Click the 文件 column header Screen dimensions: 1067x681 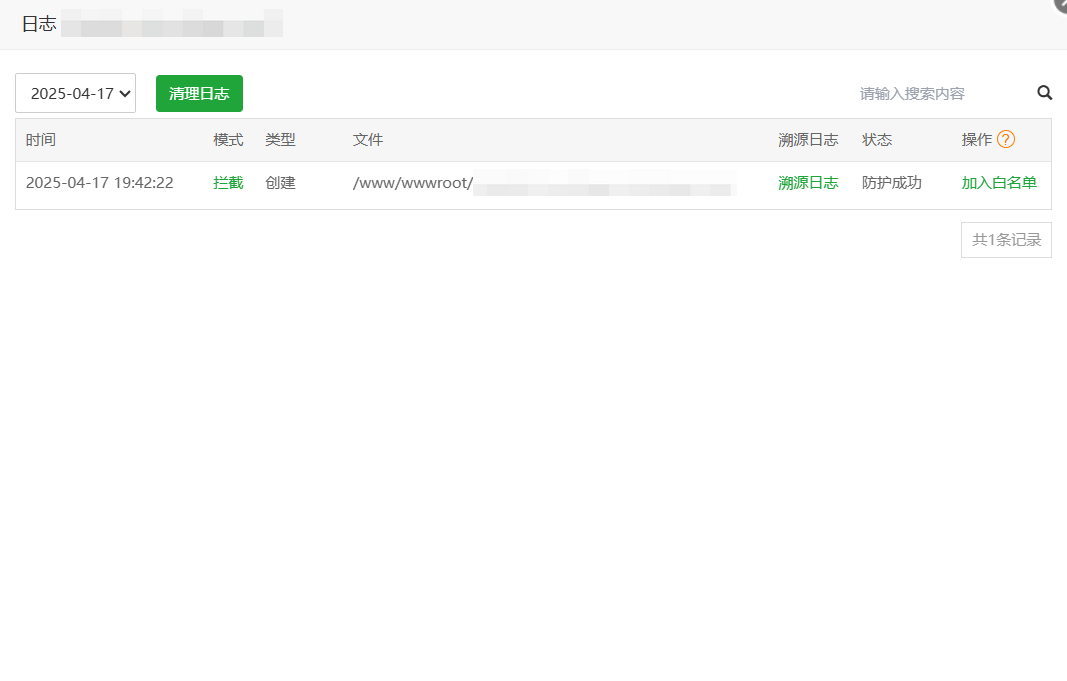click(x=368, y=140)
